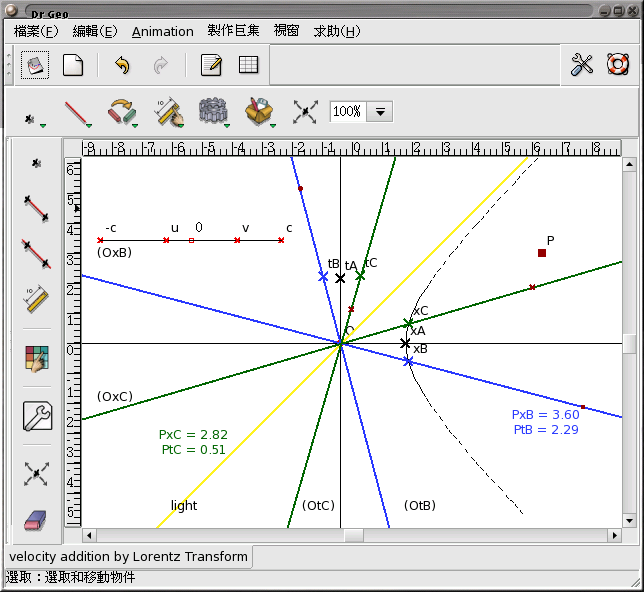Expand the point tools dropdown arrow
The width and height of the screenshot is (644, 592).
click(43, 125)
